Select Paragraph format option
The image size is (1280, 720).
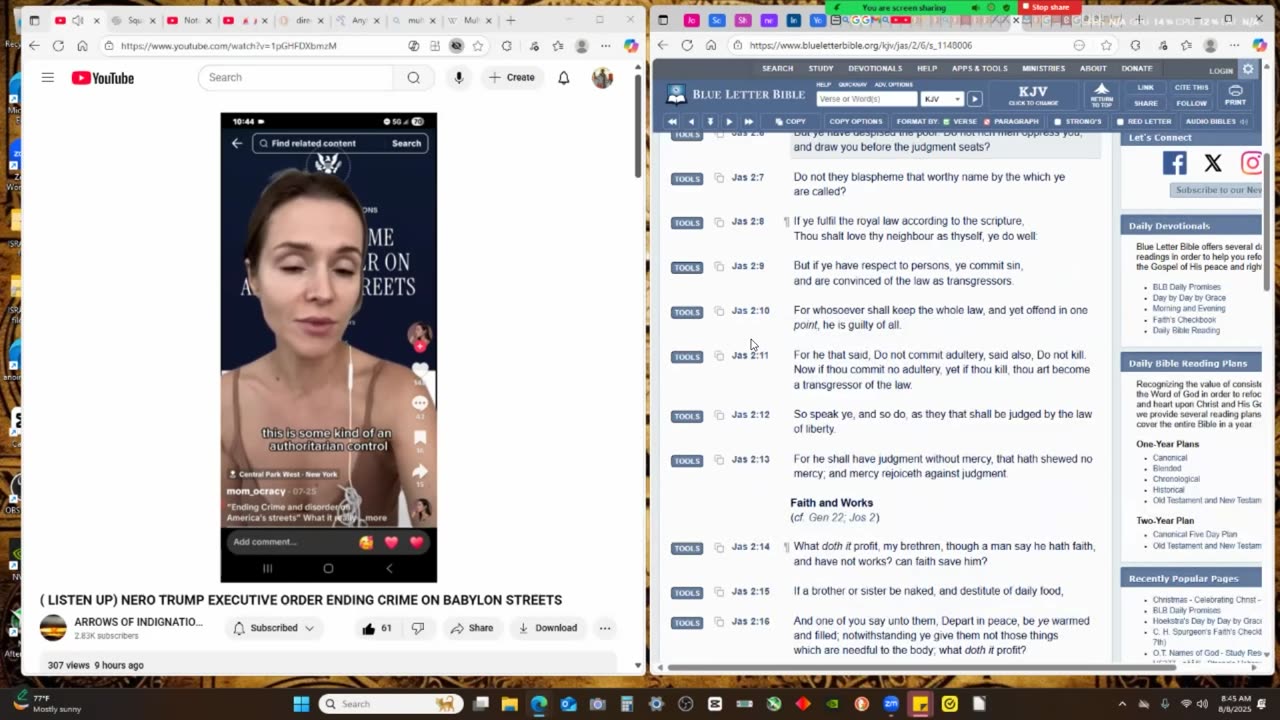pos(1011,121)
